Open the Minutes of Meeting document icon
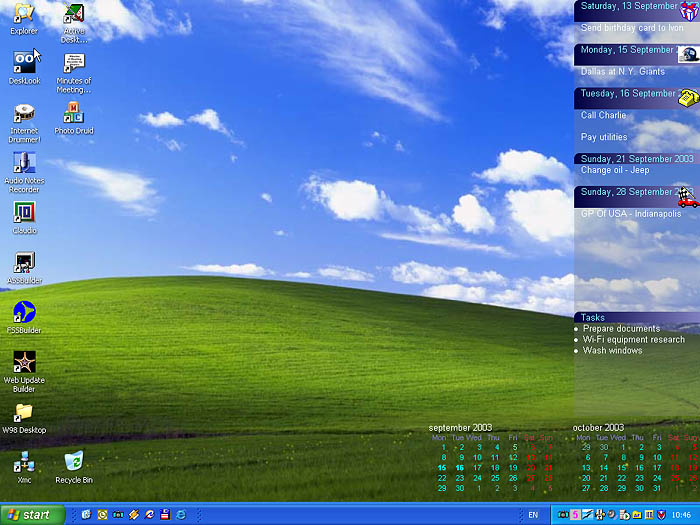This screenshot has height=525, width=700. pyautogui.click(x=74, y=73)
